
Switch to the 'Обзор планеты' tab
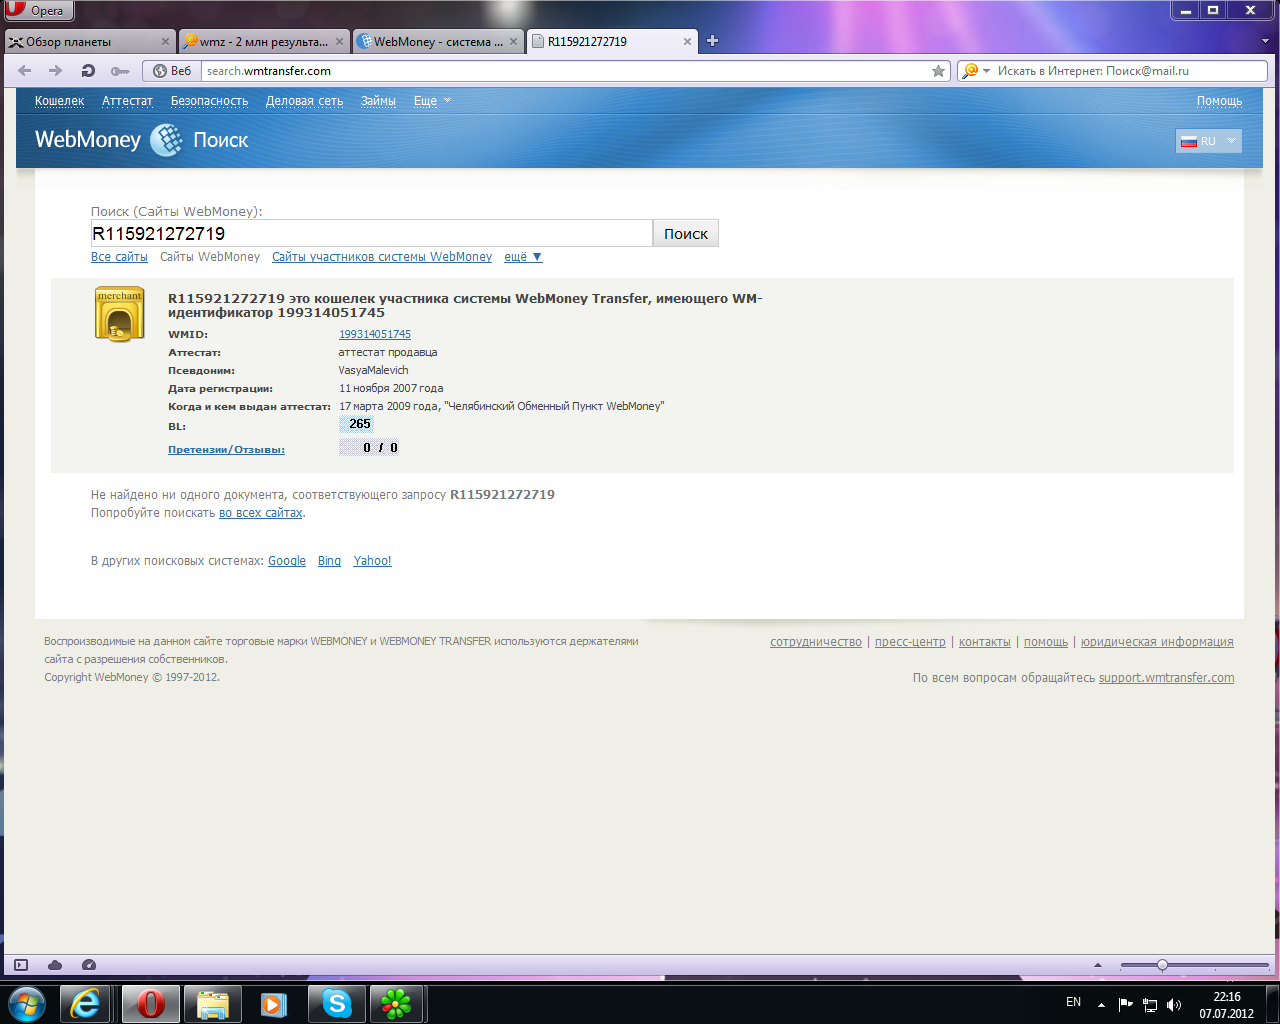90,41
